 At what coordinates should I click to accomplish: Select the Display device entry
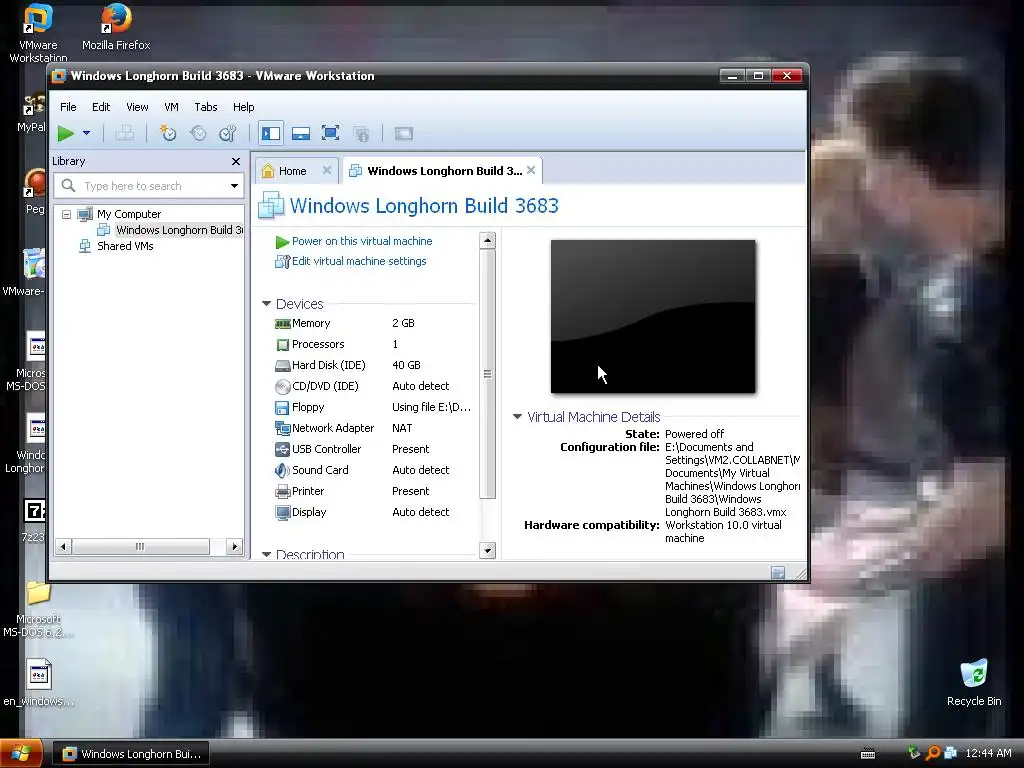click(x=372, y=512)
